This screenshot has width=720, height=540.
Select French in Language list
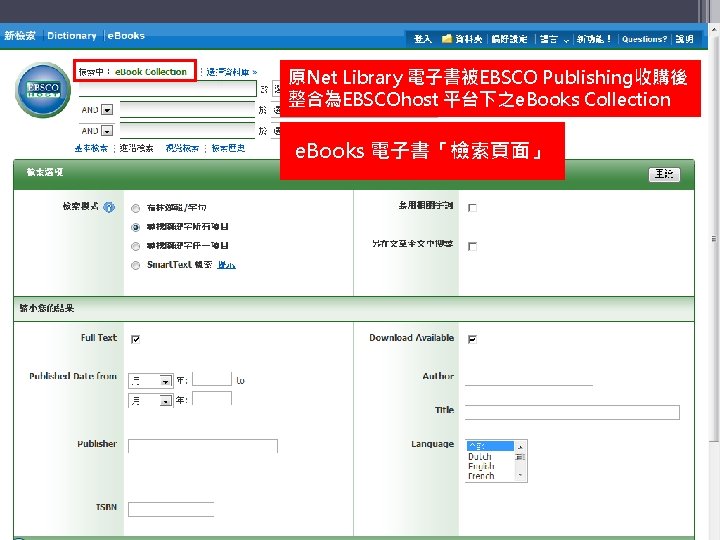[x=481, y=476]
